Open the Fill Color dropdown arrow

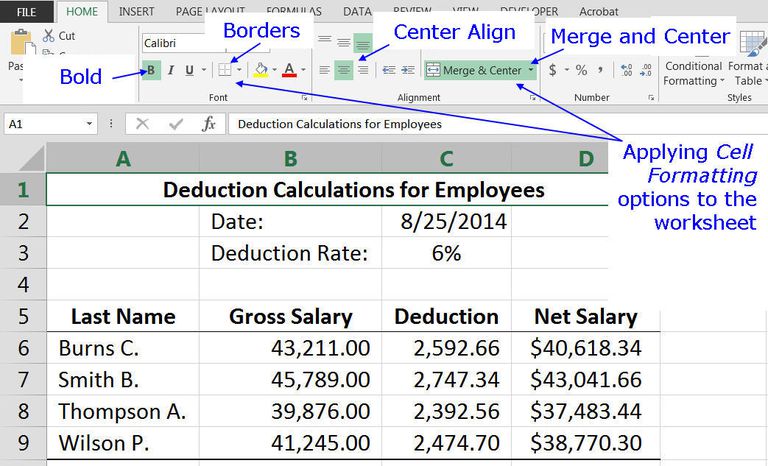point(274,70)
